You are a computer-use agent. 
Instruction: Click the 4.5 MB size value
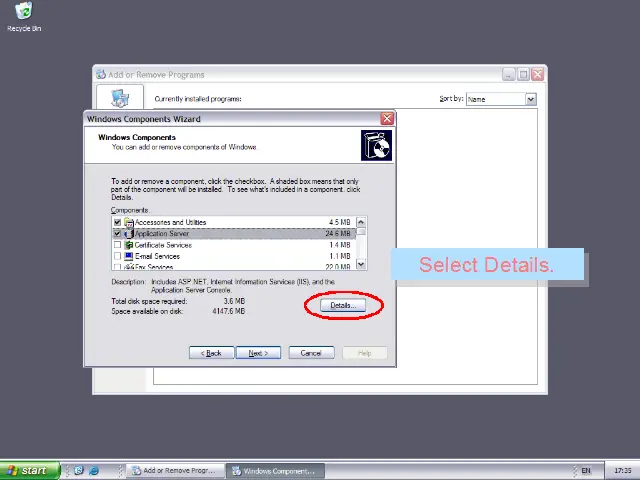(340, 222)
